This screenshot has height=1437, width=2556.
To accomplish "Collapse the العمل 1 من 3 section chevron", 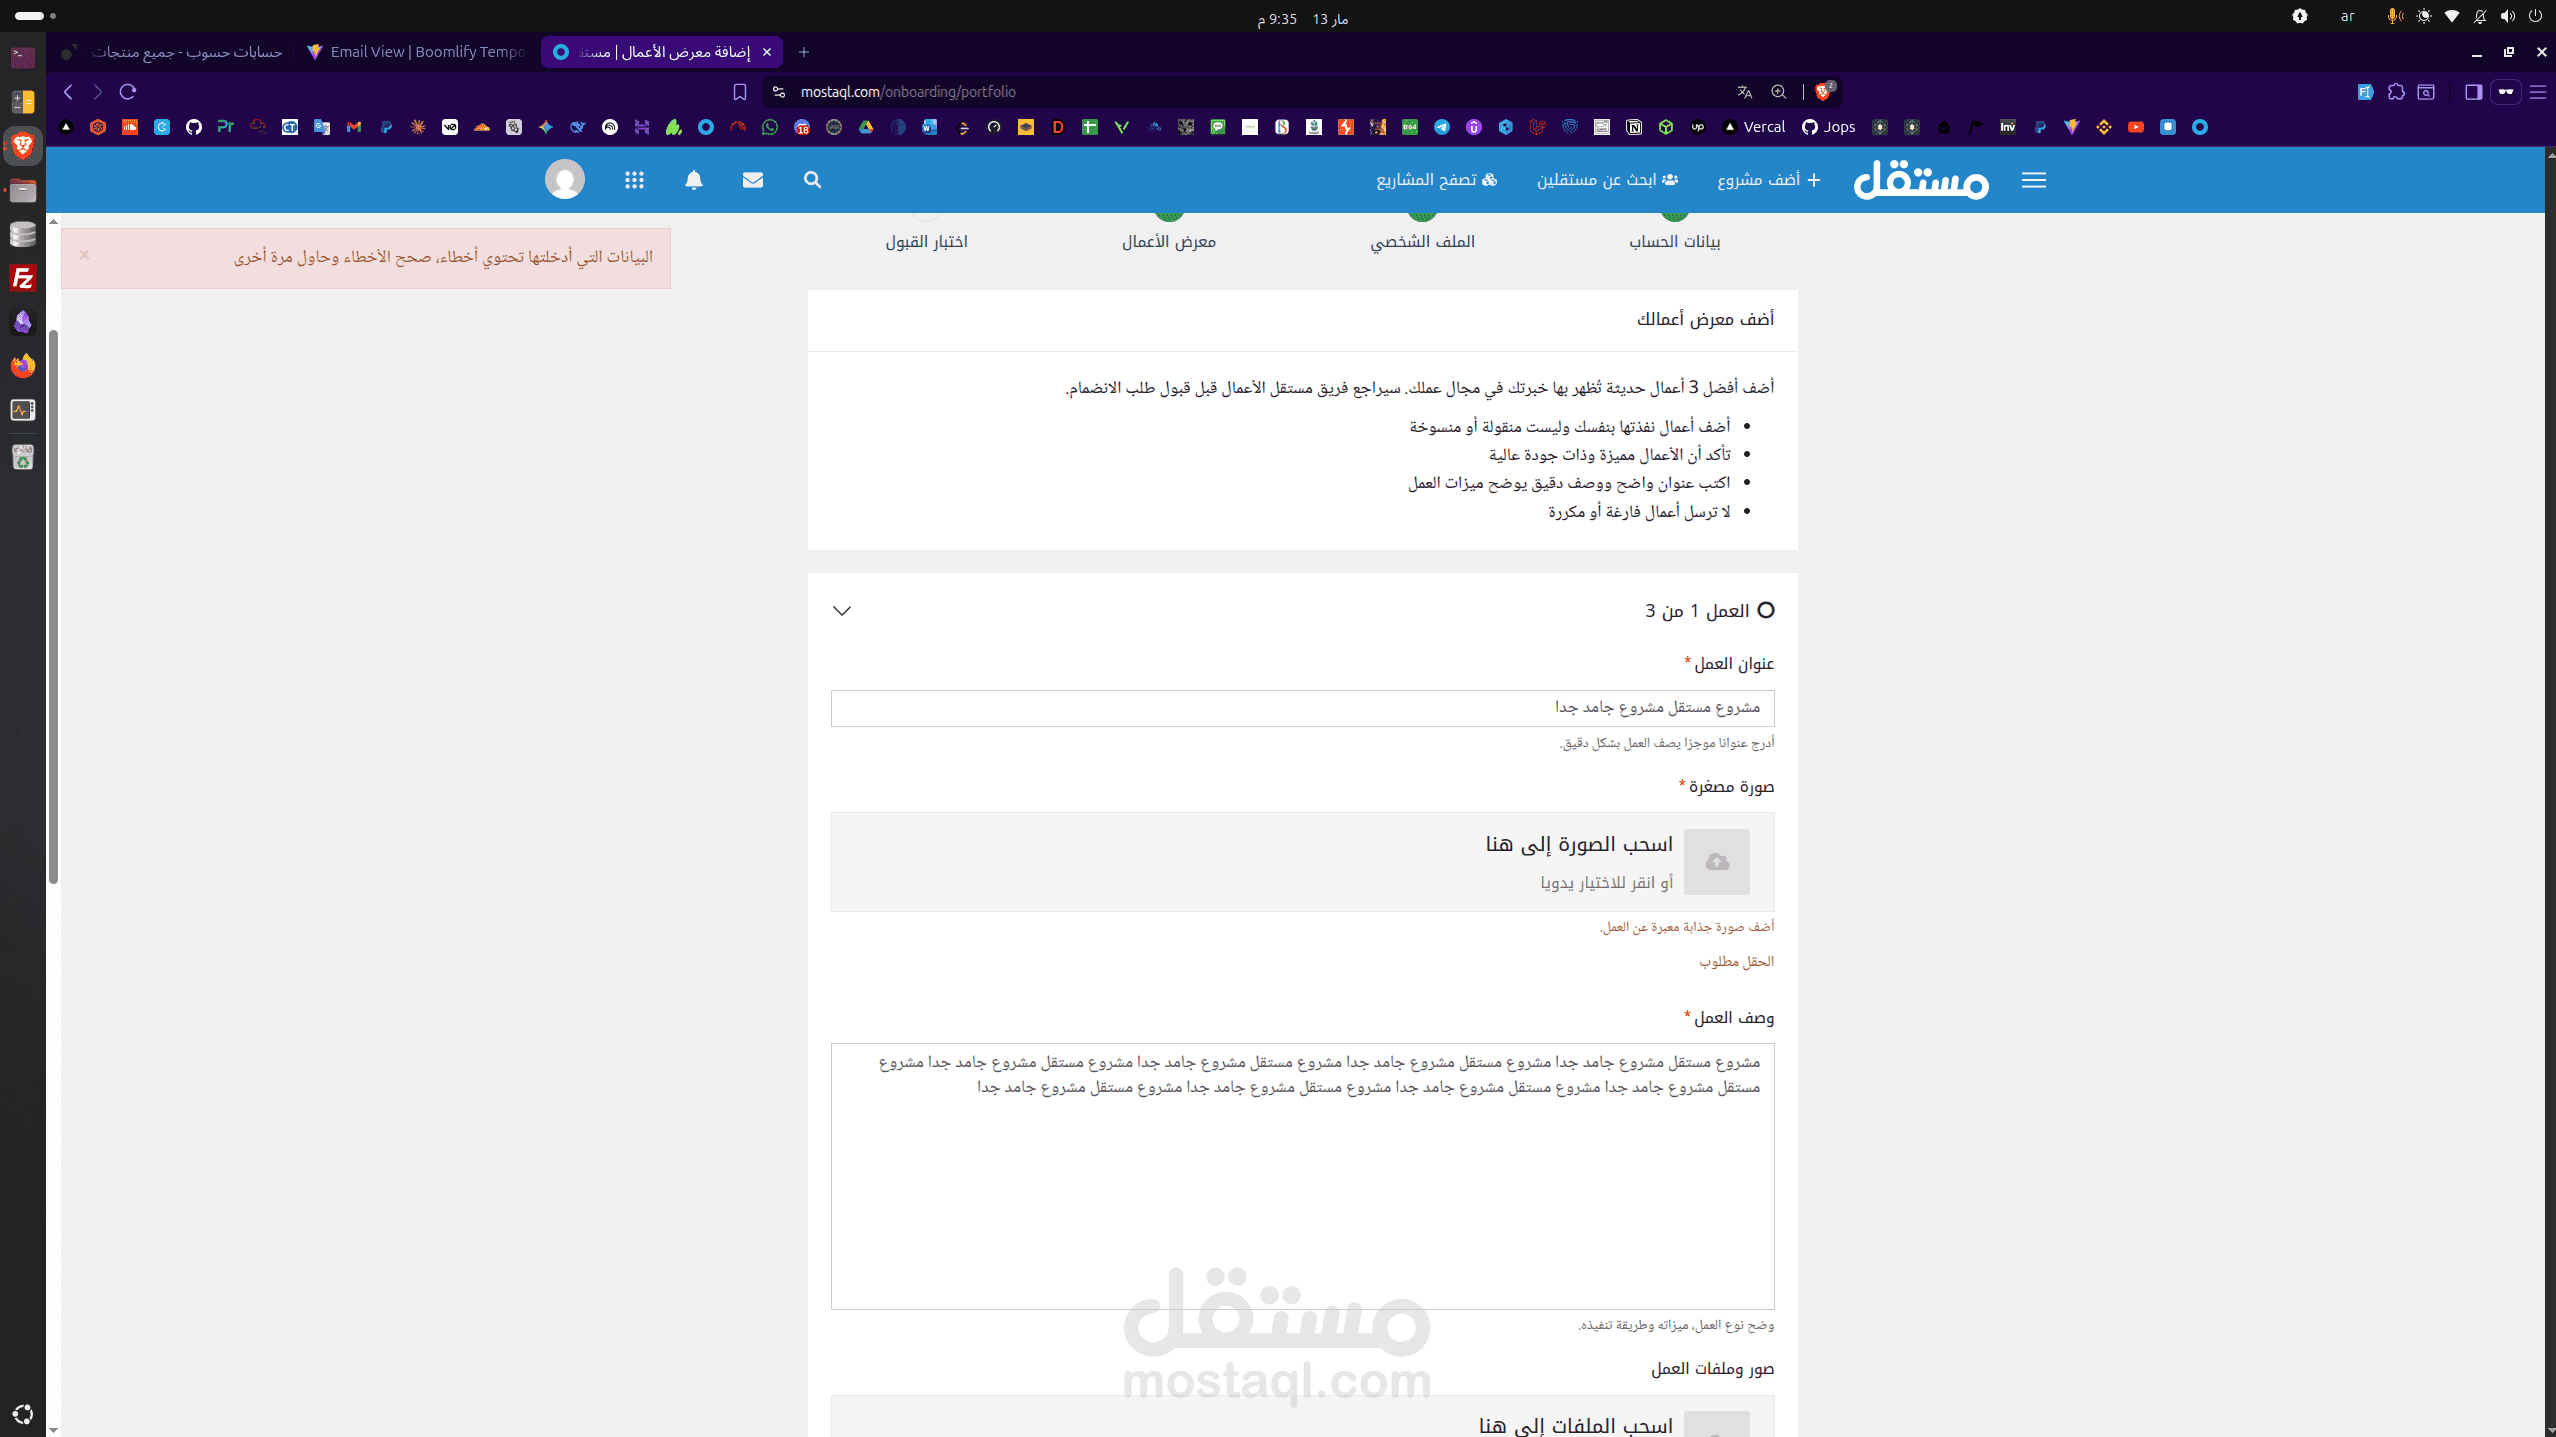I will (x=842, y=611).
